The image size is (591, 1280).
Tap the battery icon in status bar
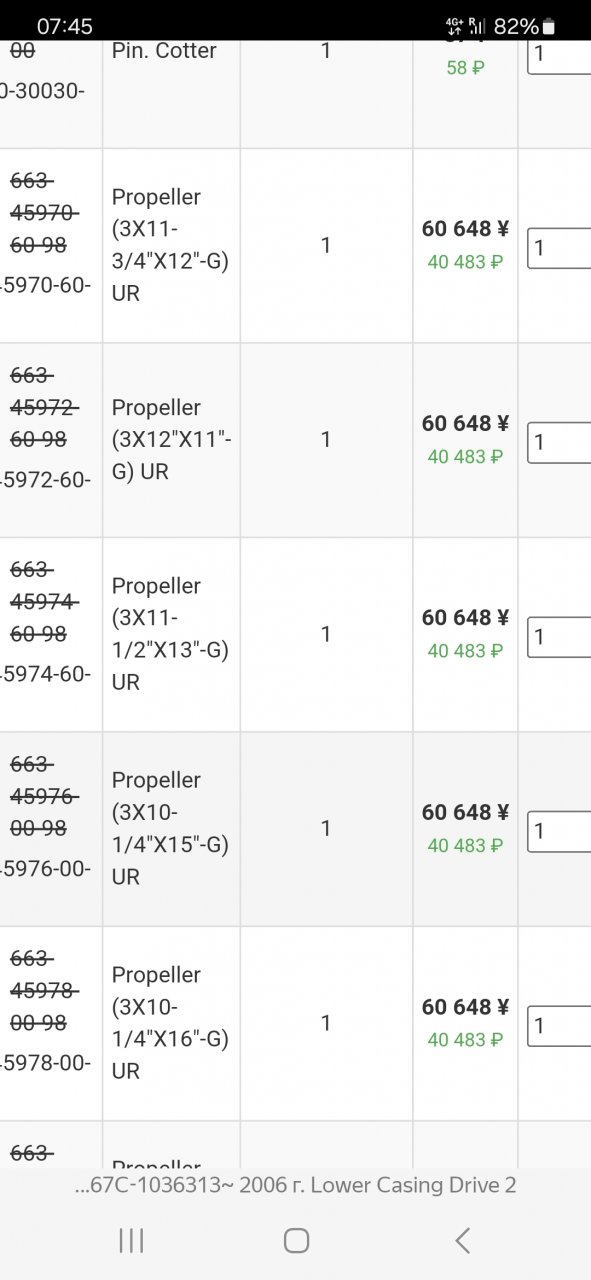548,27
